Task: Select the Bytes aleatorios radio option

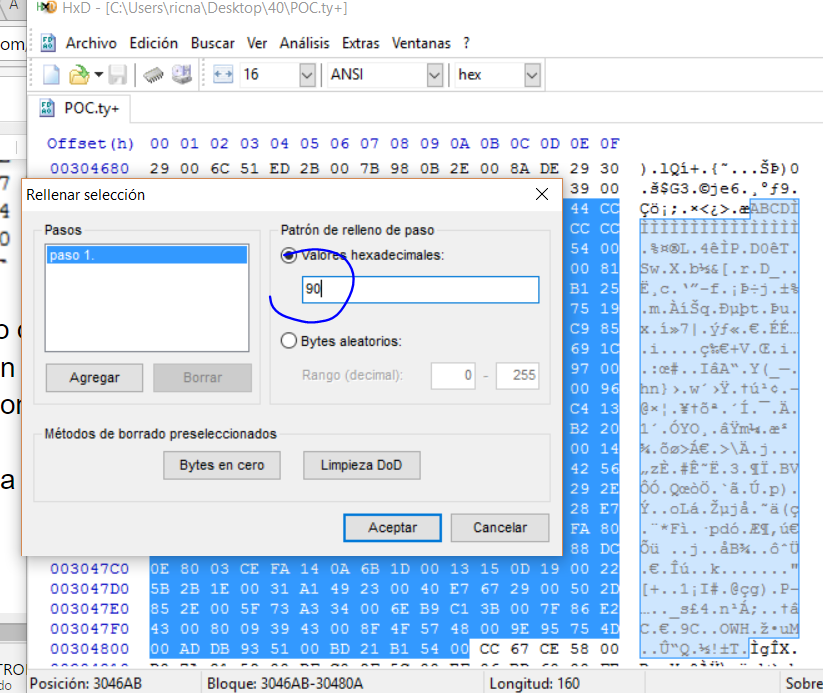Action: (289, 341)
